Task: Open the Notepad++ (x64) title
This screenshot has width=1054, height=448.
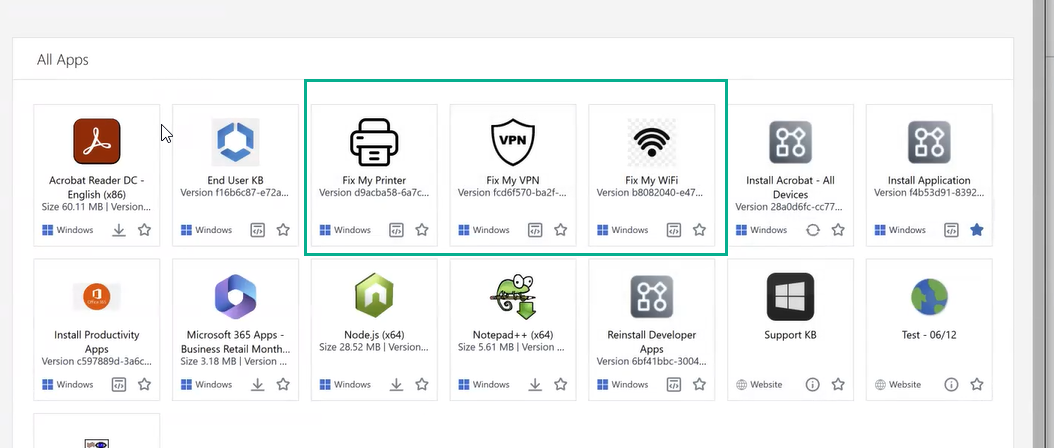Action: click(513, 335)
